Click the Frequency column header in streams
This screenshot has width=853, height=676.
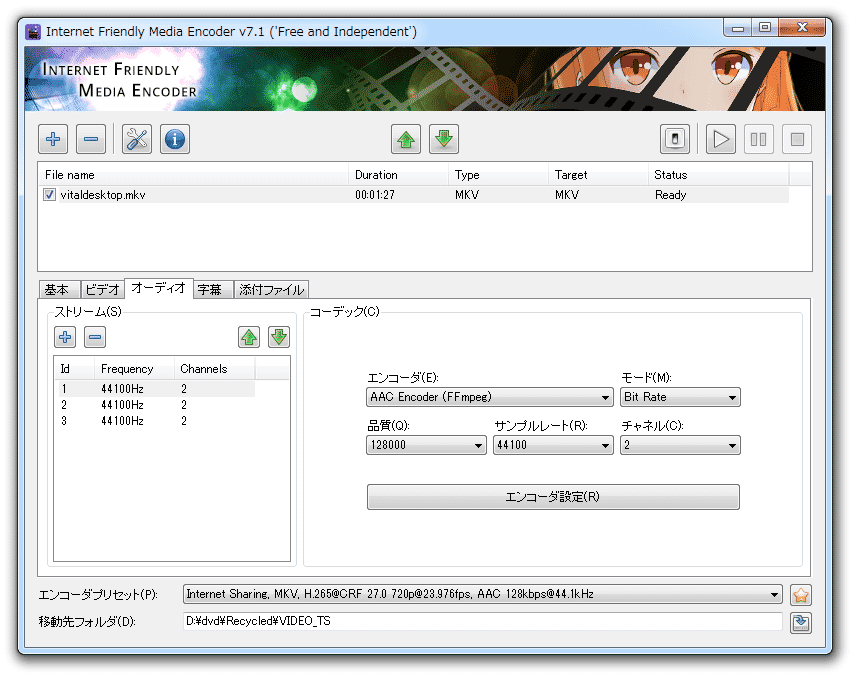[134, 369]
